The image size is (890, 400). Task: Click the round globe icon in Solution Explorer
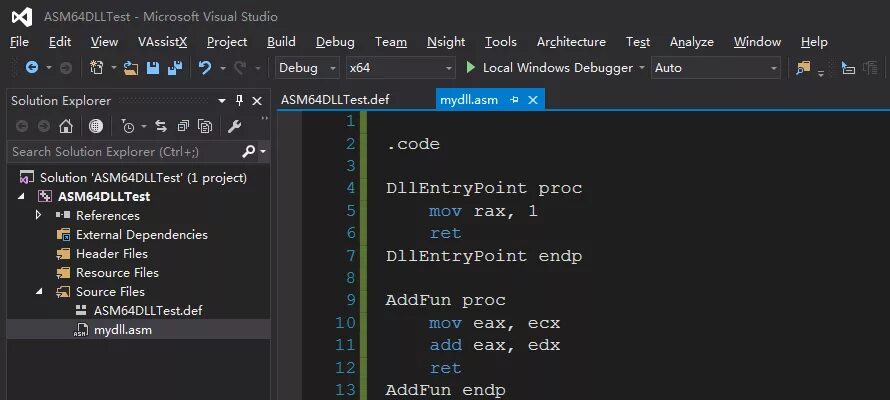pos(96,126)
